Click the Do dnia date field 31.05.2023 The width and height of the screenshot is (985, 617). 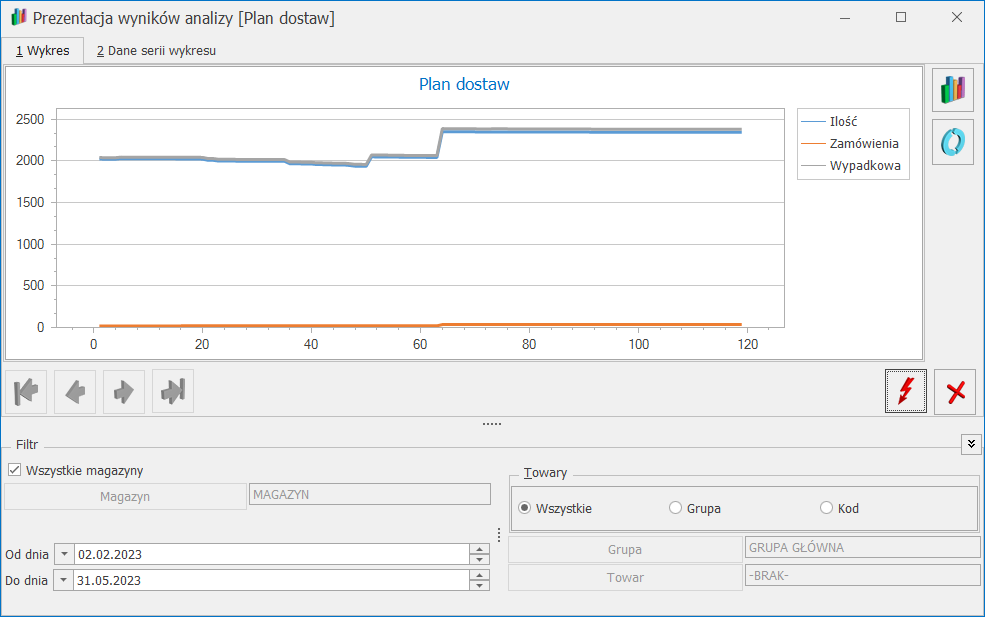coord(271,580)
